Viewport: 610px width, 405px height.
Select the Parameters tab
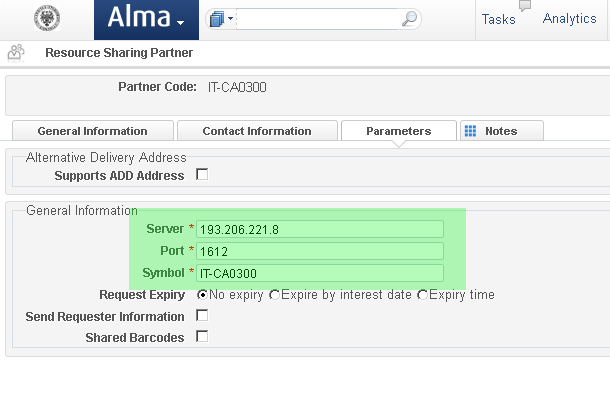399,131
